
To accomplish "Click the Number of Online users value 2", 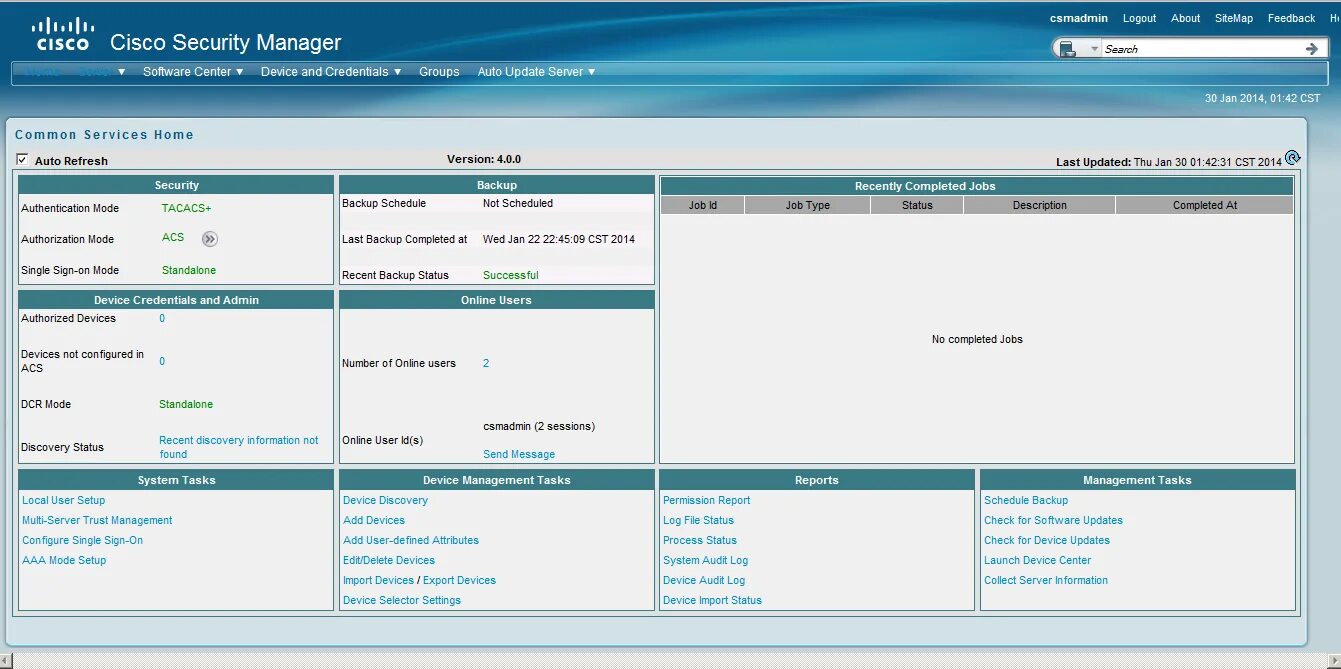I will 486,363.
